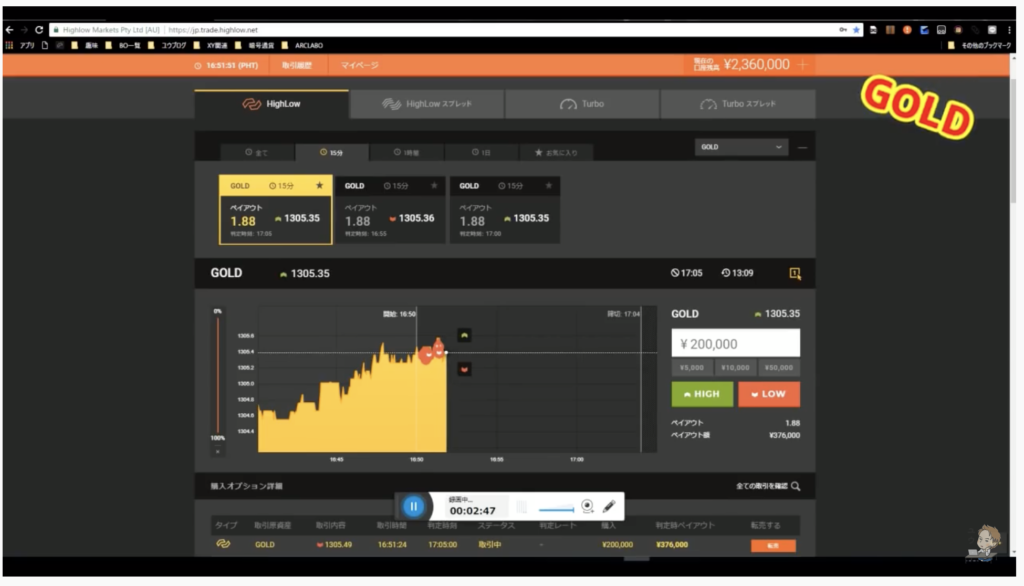The image size is (1024, 586).
Task: Sell the open GOLD position with 転売 button
Action: 773,545
